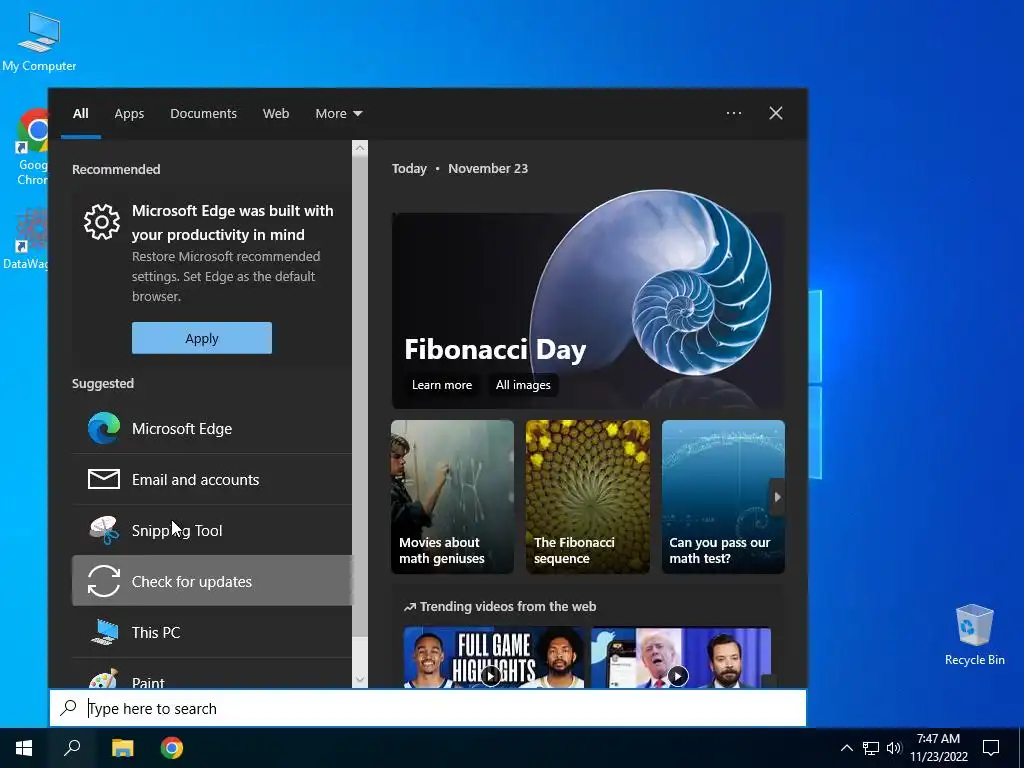Viewport: 1024px width, 768px height.
Task: Select the Google Chrome desktop shortcut
Action: (33, 148)
